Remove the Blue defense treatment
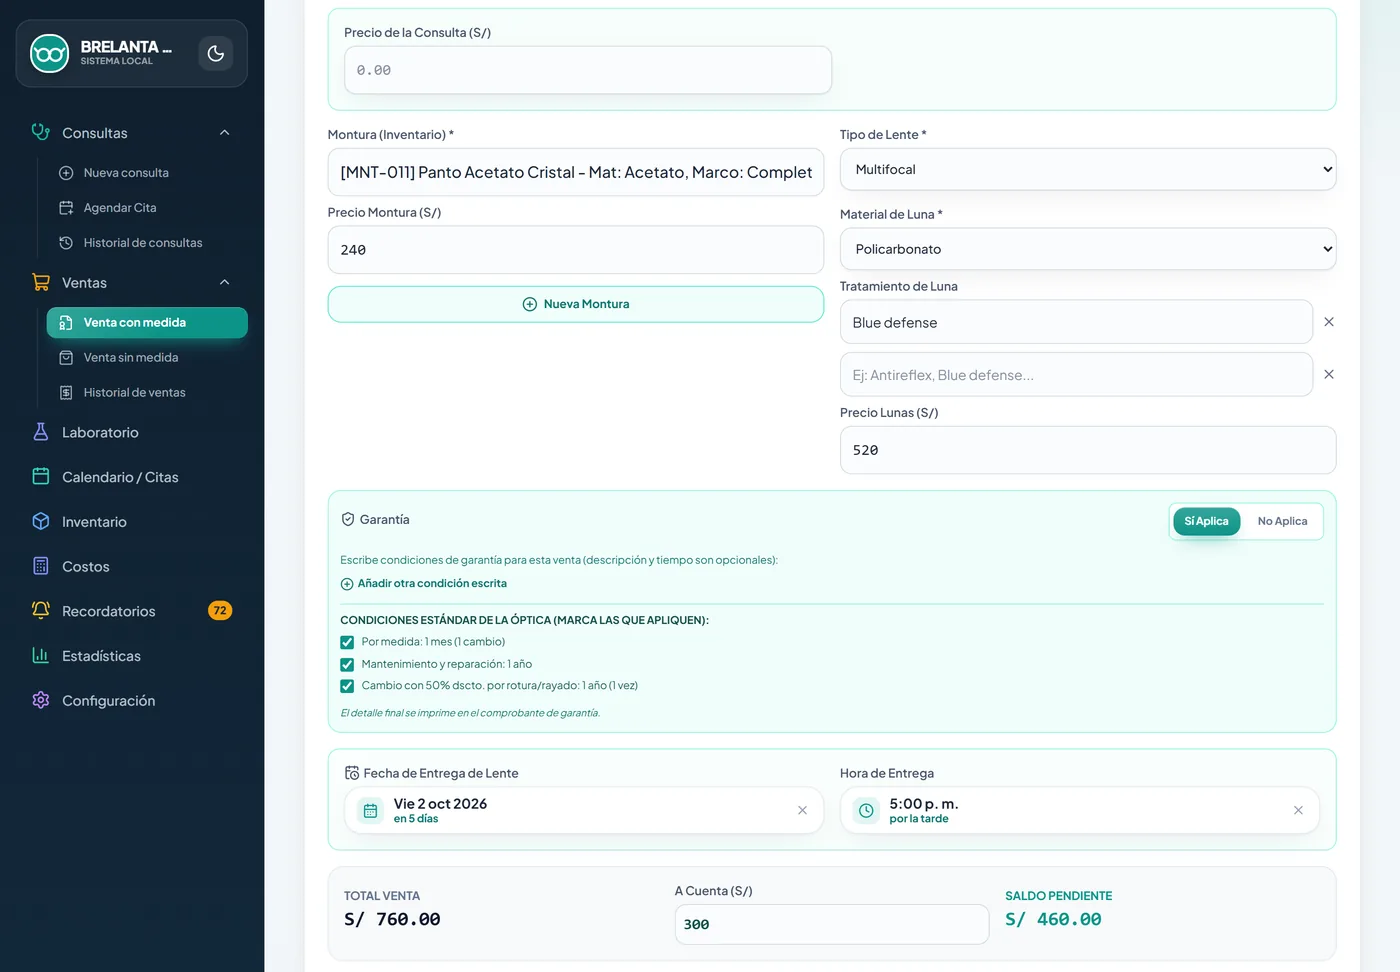The height and width of the screenshot is (972, 1400). pos(1329,322)
